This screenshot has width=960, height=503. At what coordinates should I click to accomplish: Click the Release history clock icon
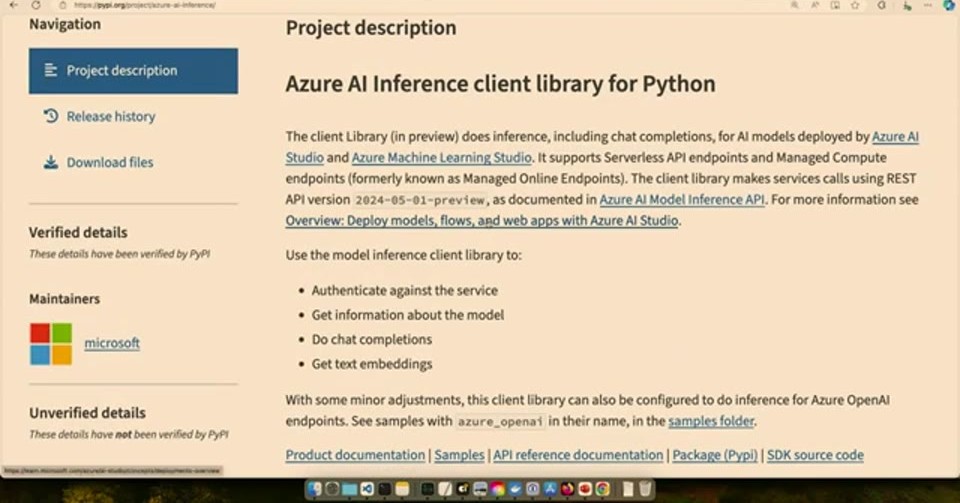tap(51, 116)
